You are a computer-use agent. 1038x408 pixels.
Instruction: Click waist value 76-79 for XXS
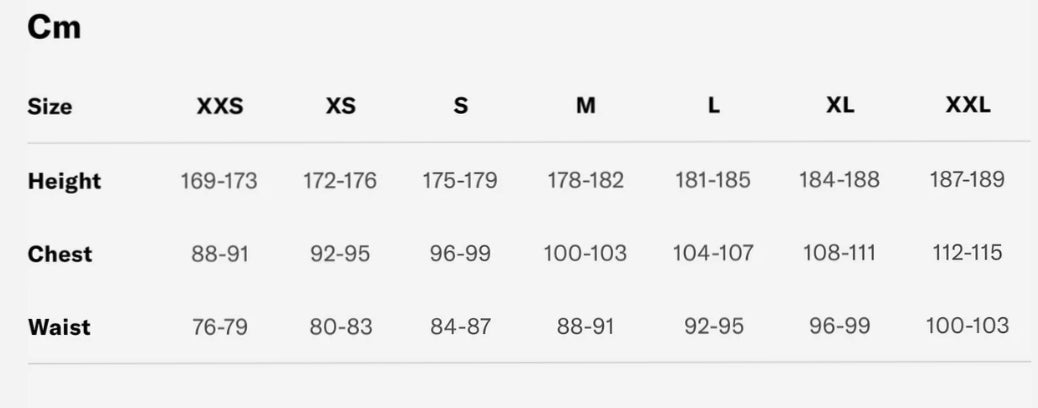[x=219, y=327]
